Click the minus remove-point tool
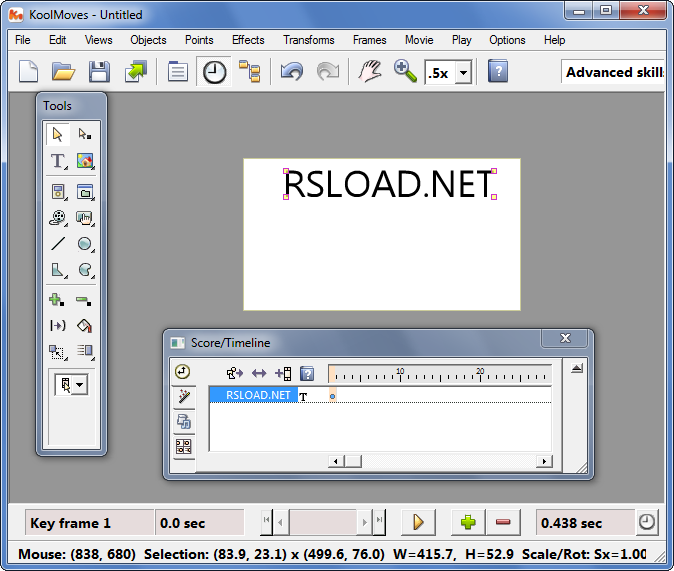 [x=83, y=300]
